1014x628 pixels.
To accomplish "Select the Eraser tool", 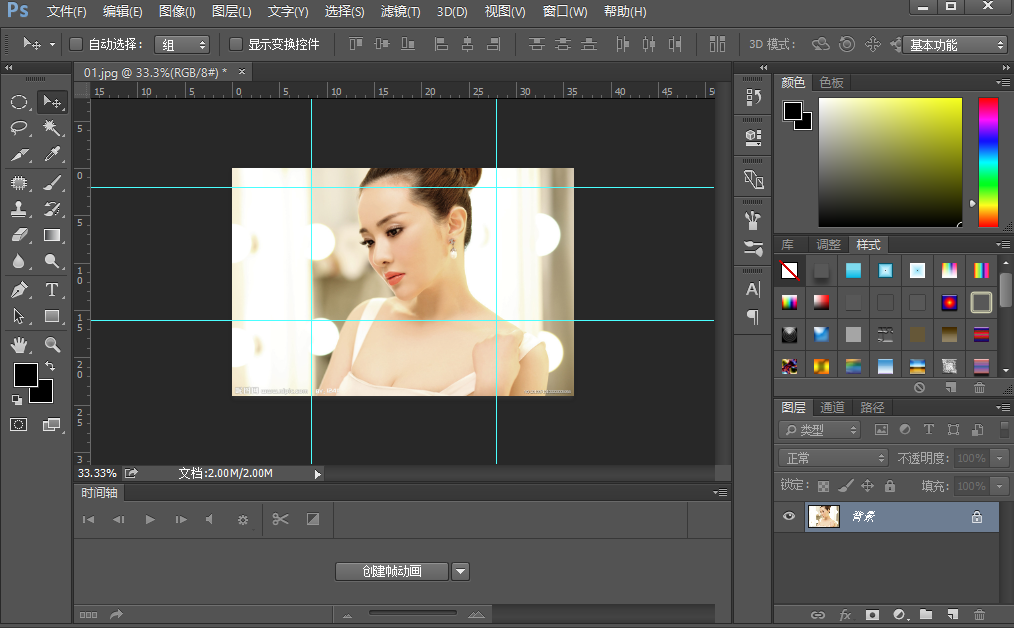I will pyautogui.click(x=19, y=235).
